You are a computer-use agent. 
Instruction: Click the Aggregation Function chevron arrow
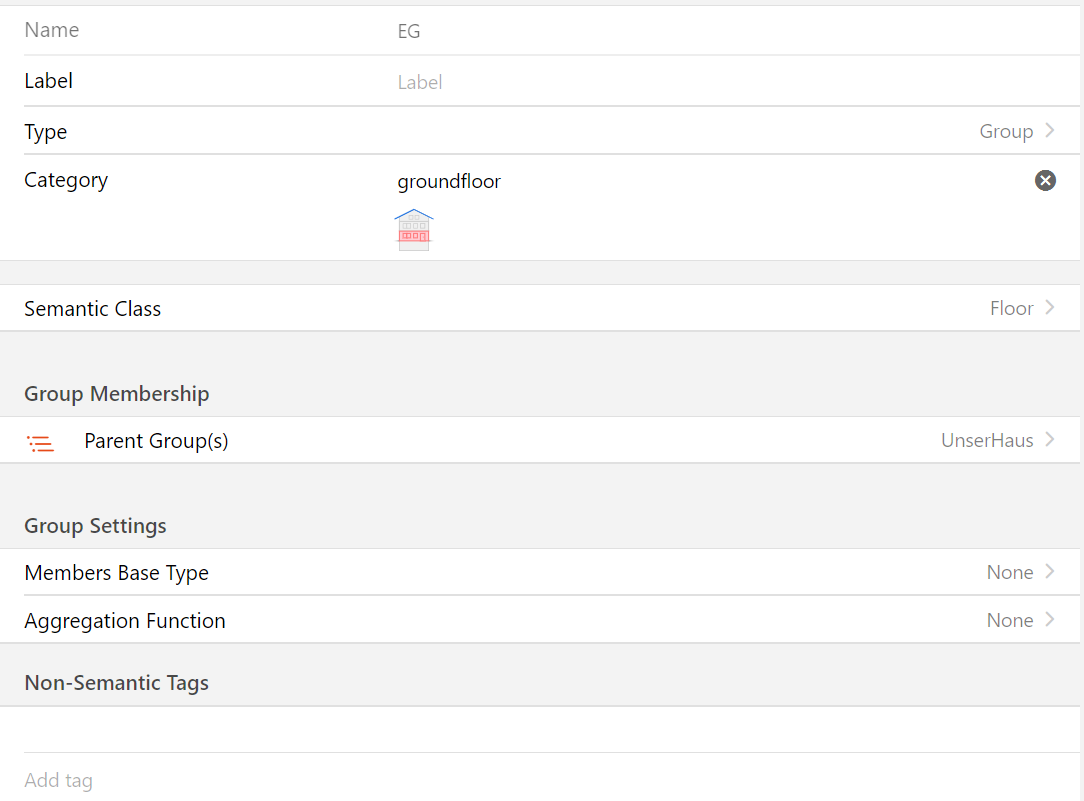click(x=1050, y=620)
